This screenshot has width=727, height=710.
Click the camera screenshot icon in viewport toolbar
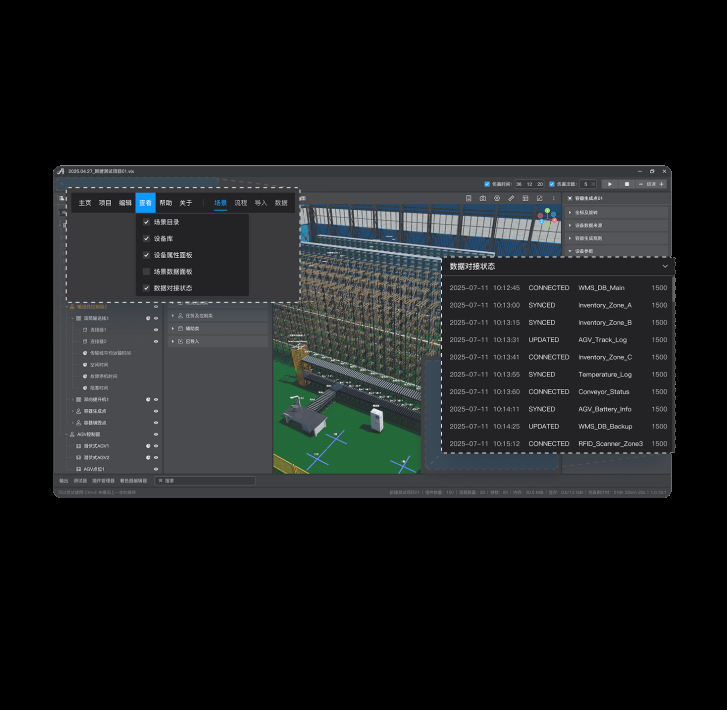tap(483, 198)
